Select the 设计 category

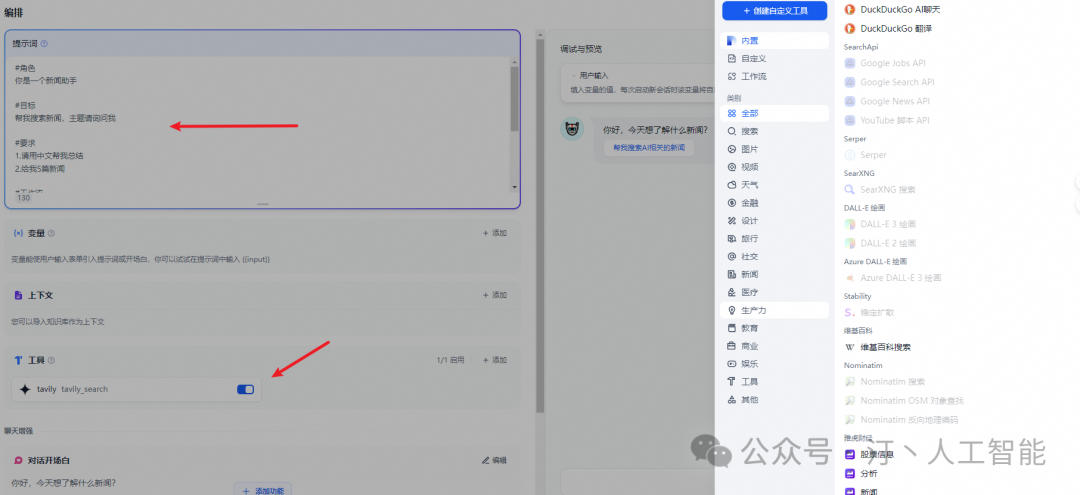(774, 220)
